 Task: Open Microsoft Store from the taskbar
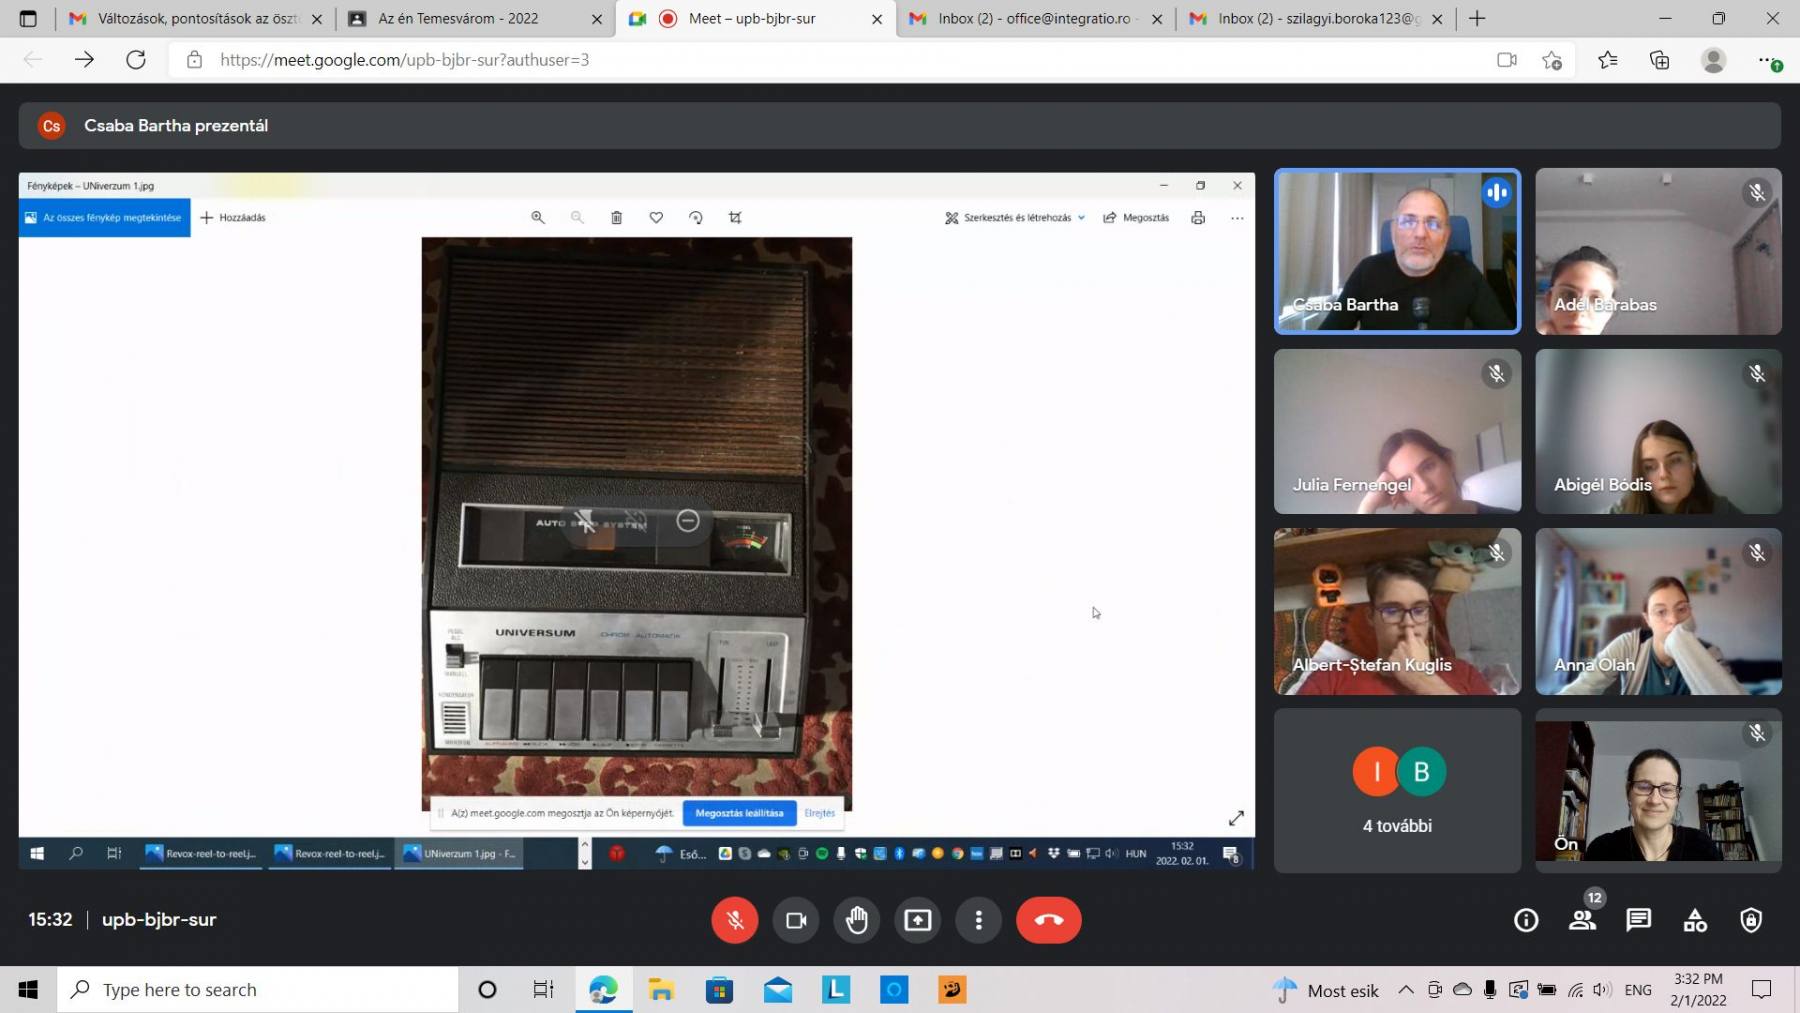coord(719,990)
